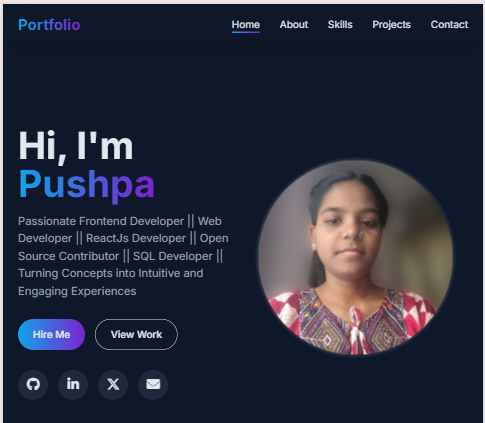
Task: Open the LinkedIn social icon
Action: (73, 385)
